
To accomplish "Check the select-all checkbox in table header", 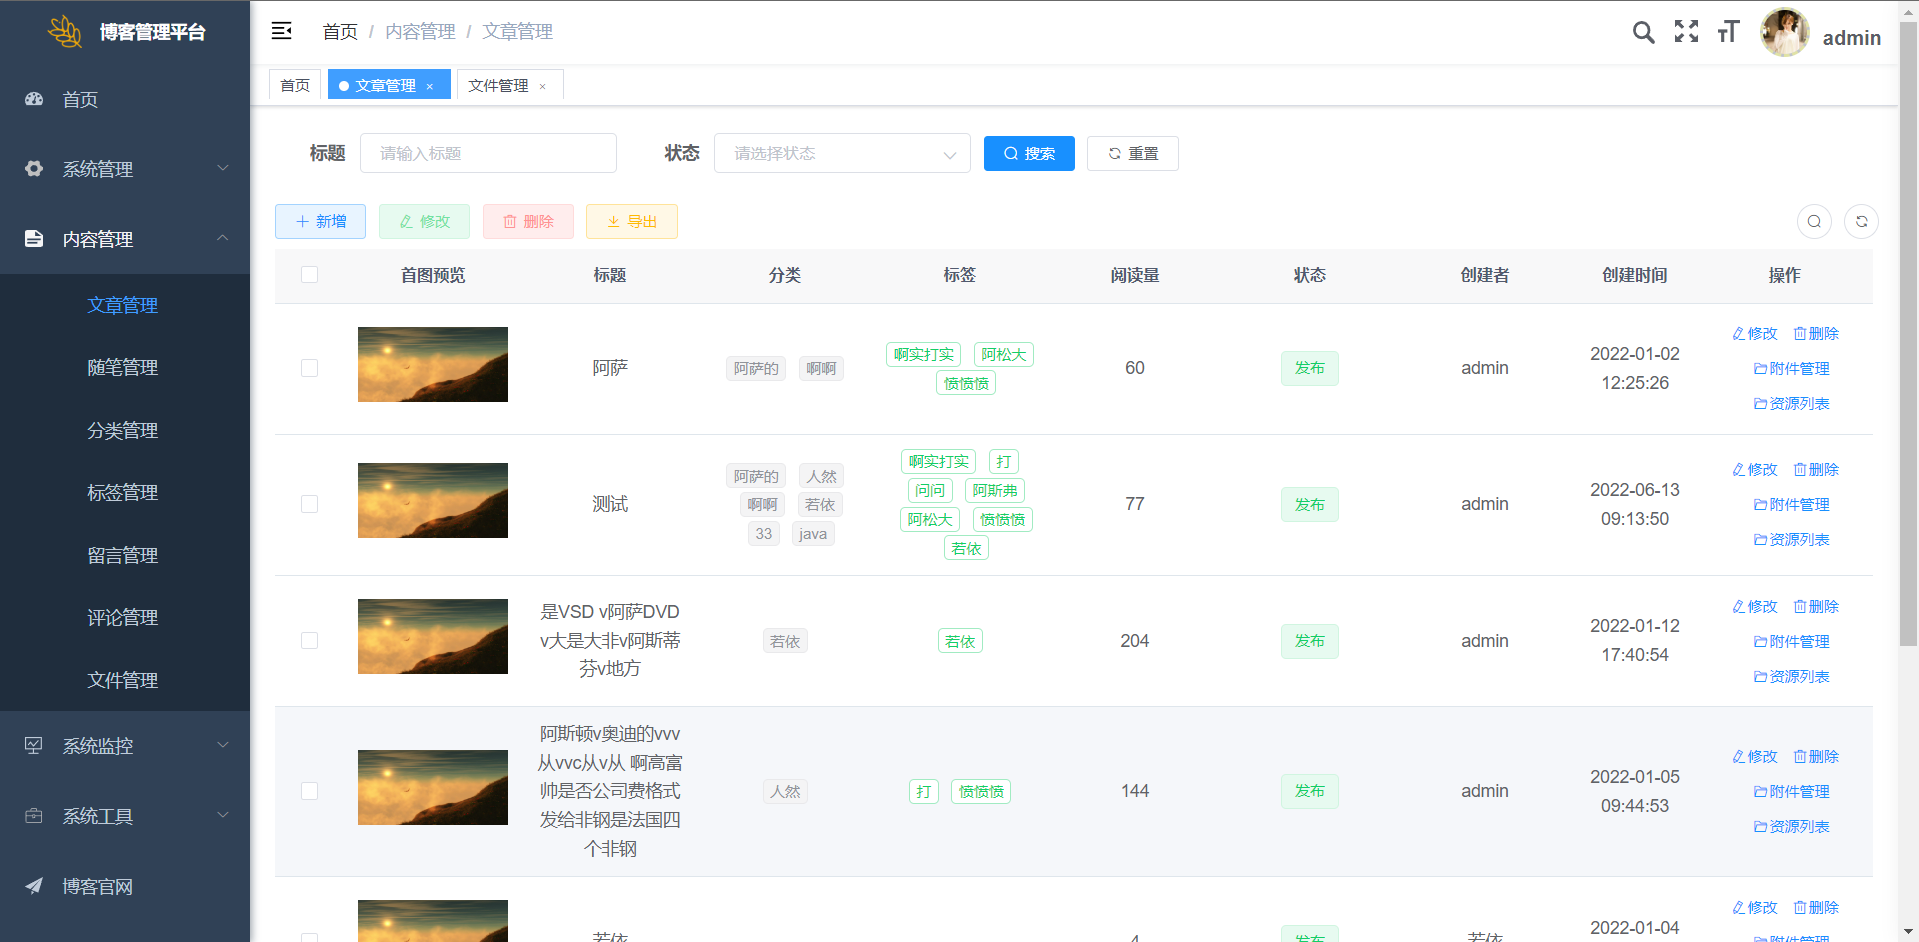I will tap(310, 275).
